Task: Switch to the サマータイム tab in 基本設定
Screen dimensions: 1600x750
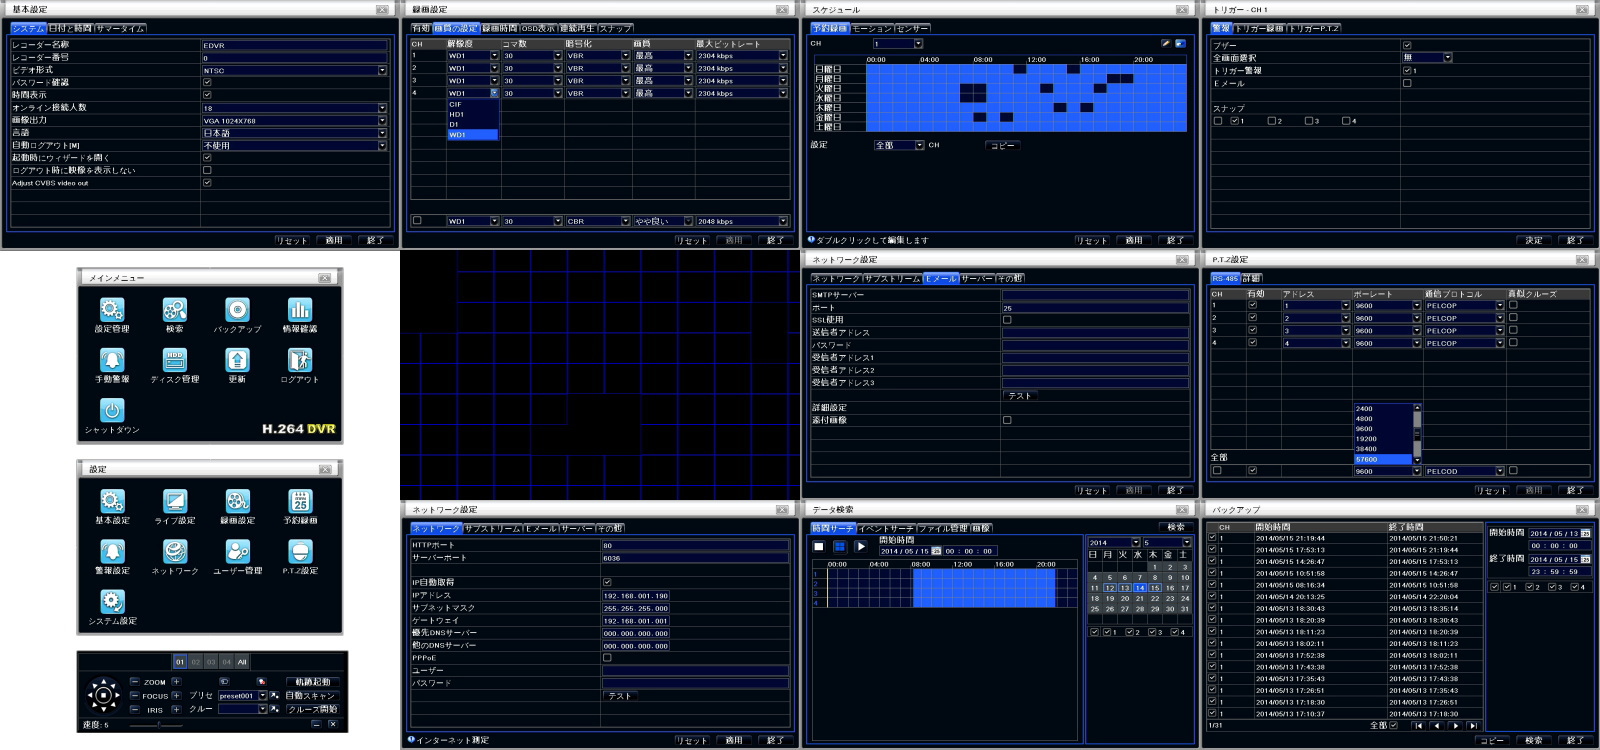Action: pyautogui.click(x=121, y=28)
